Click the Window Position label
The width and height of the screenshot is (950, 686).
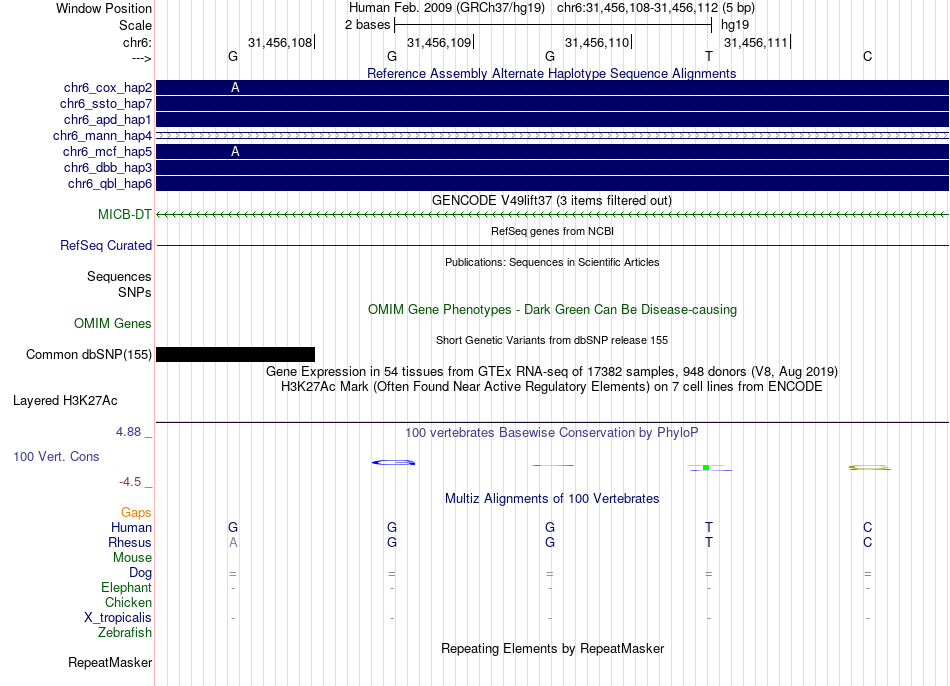[104, 8]
